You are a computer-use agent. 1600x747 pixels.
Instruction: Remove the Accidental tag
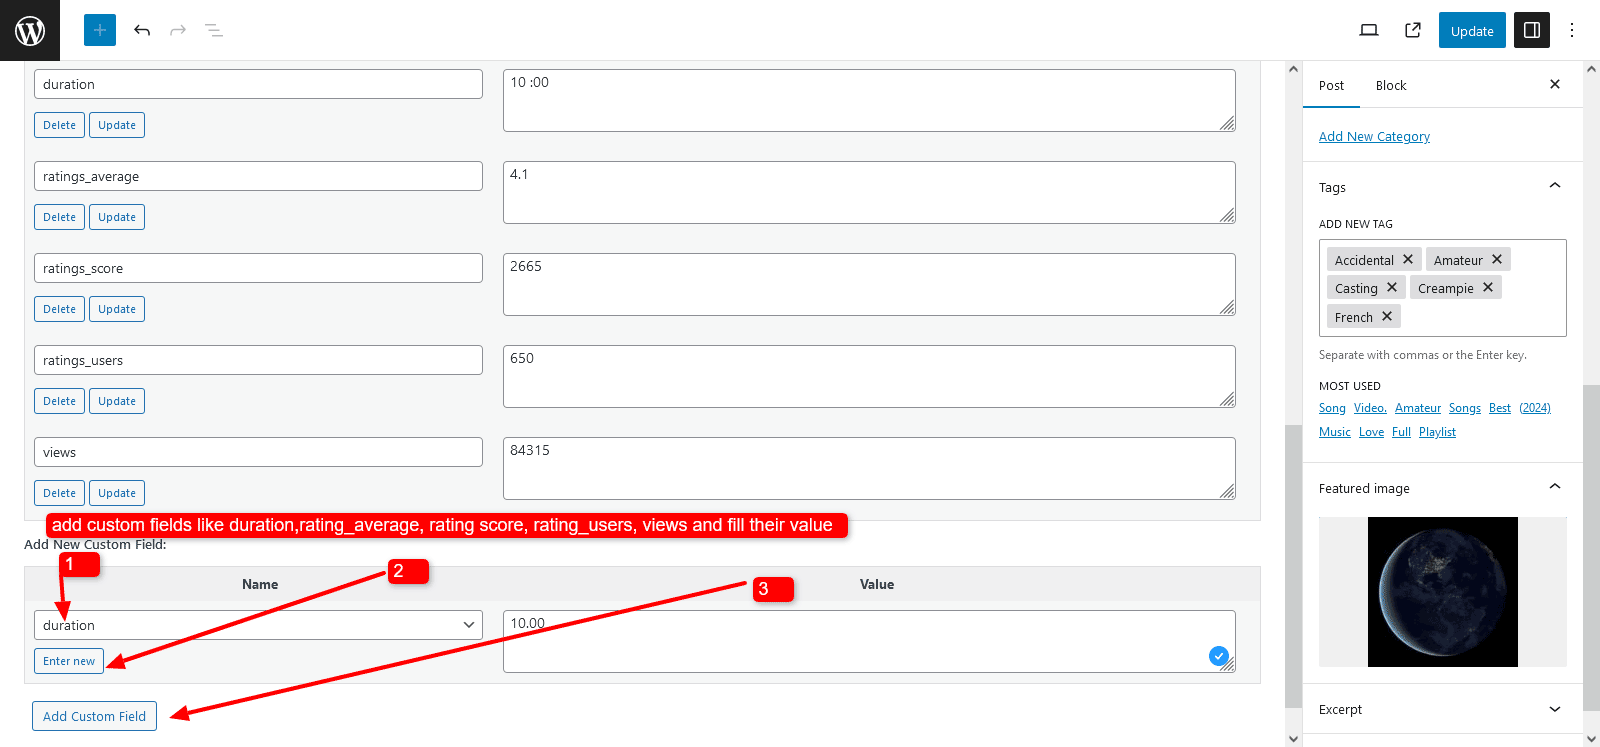[x=1408, y=259]
